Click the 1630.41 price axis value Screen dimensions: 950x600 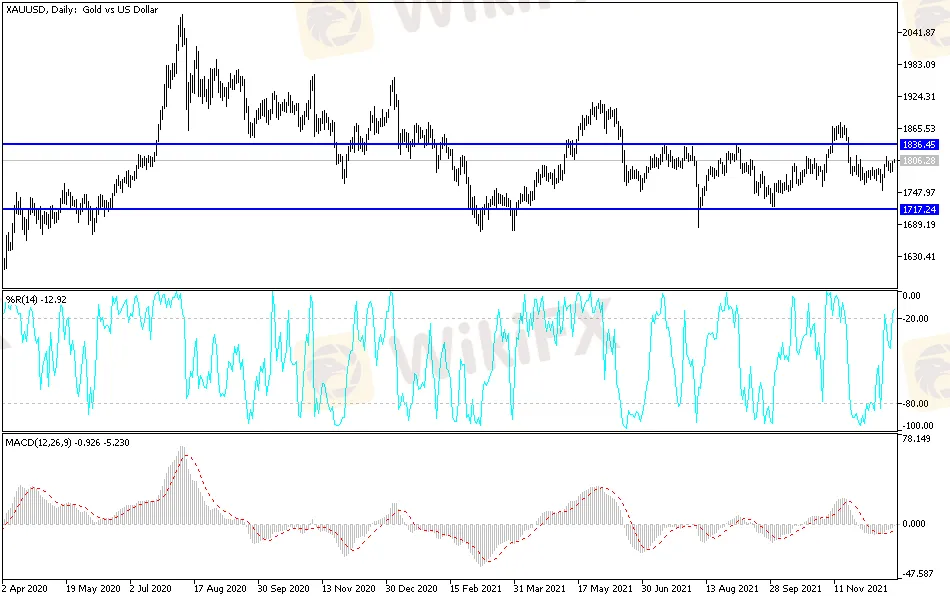click(919, 257)
